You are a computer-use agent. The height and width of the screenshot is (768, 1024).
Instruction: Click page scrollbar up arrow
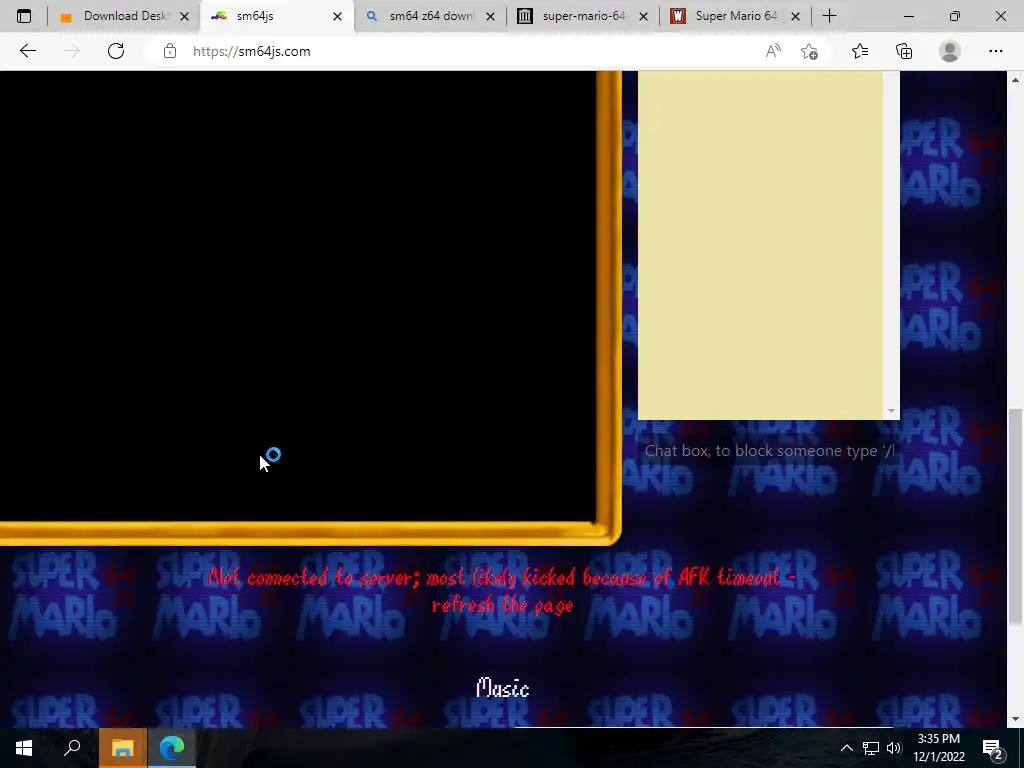1015,80
